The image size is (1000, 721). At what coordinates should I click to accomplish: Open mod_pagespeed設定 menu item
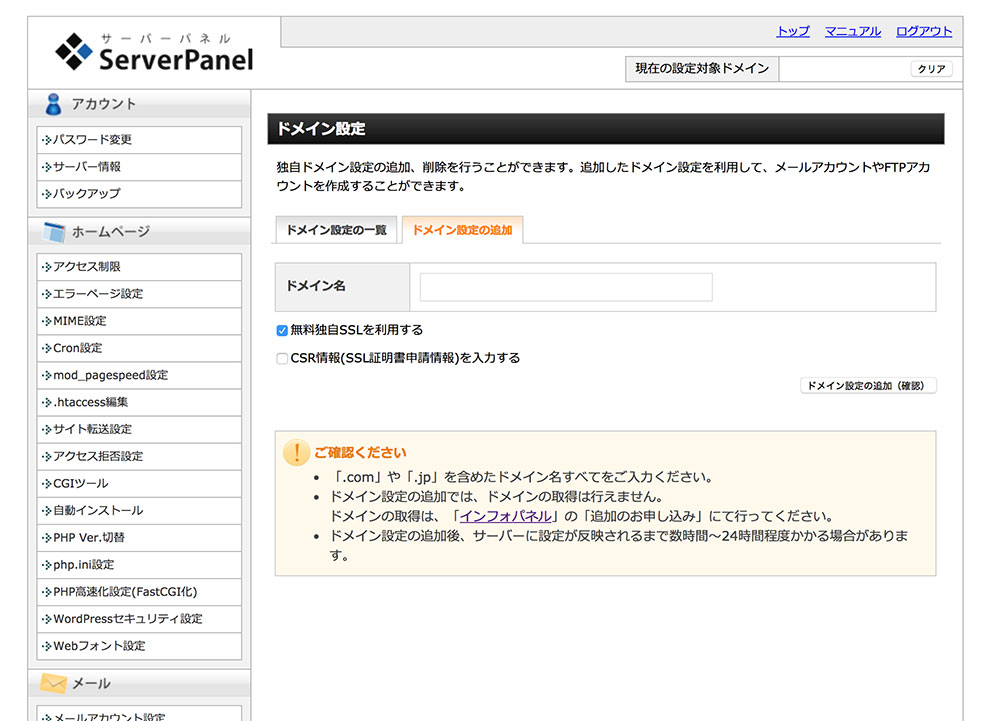pos(139,375)
